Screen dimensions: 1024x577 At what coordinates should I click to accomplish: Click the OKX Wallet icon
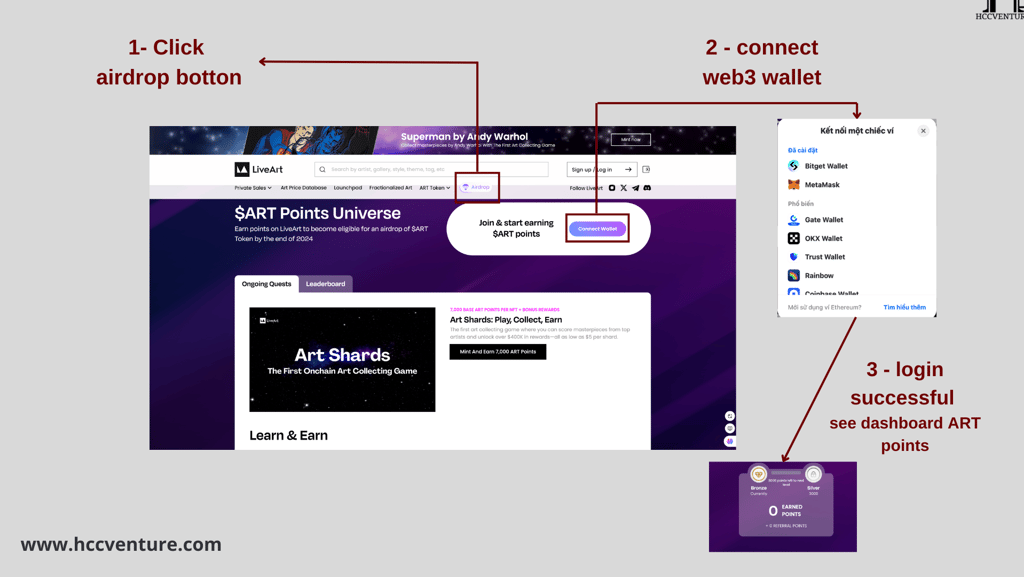pyautogui.click(x=793, y=238)
